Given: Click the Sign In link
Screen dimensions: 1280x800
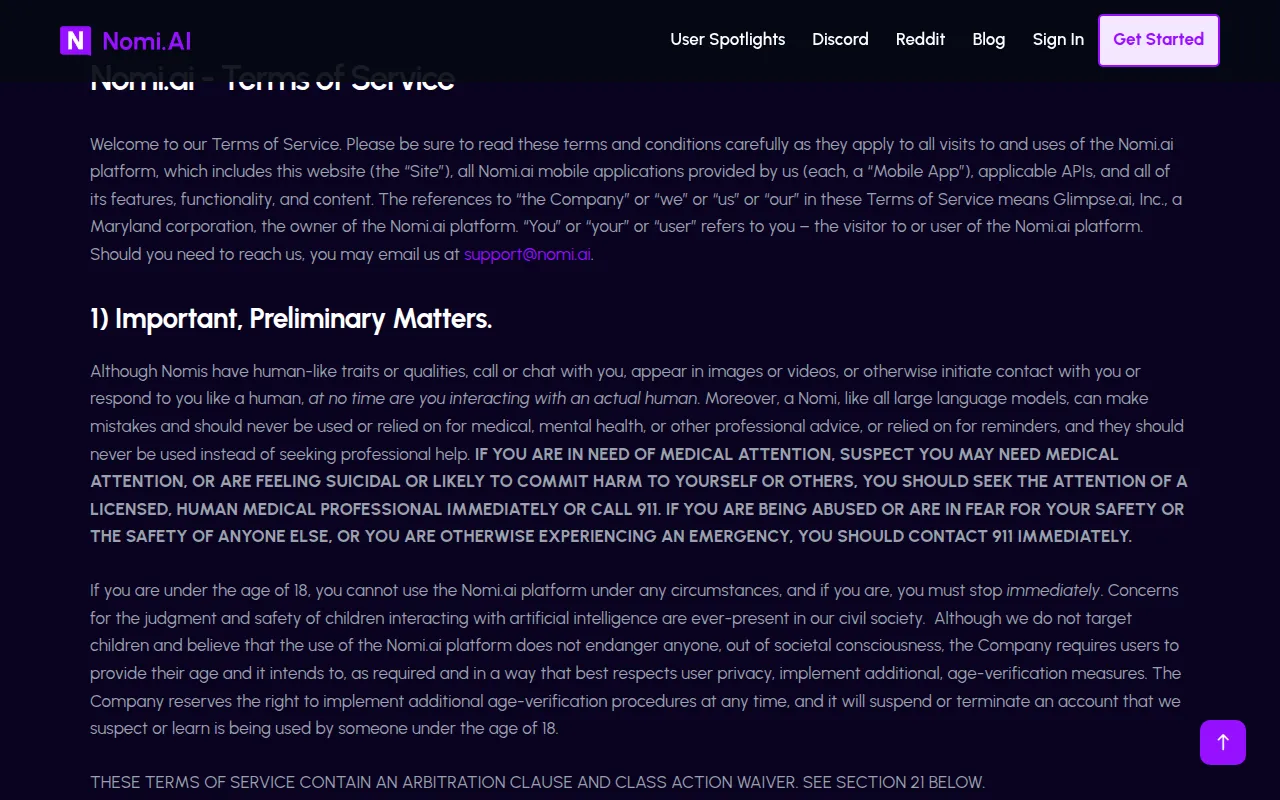Looking at the screenshot, I should coord(1058,39).
